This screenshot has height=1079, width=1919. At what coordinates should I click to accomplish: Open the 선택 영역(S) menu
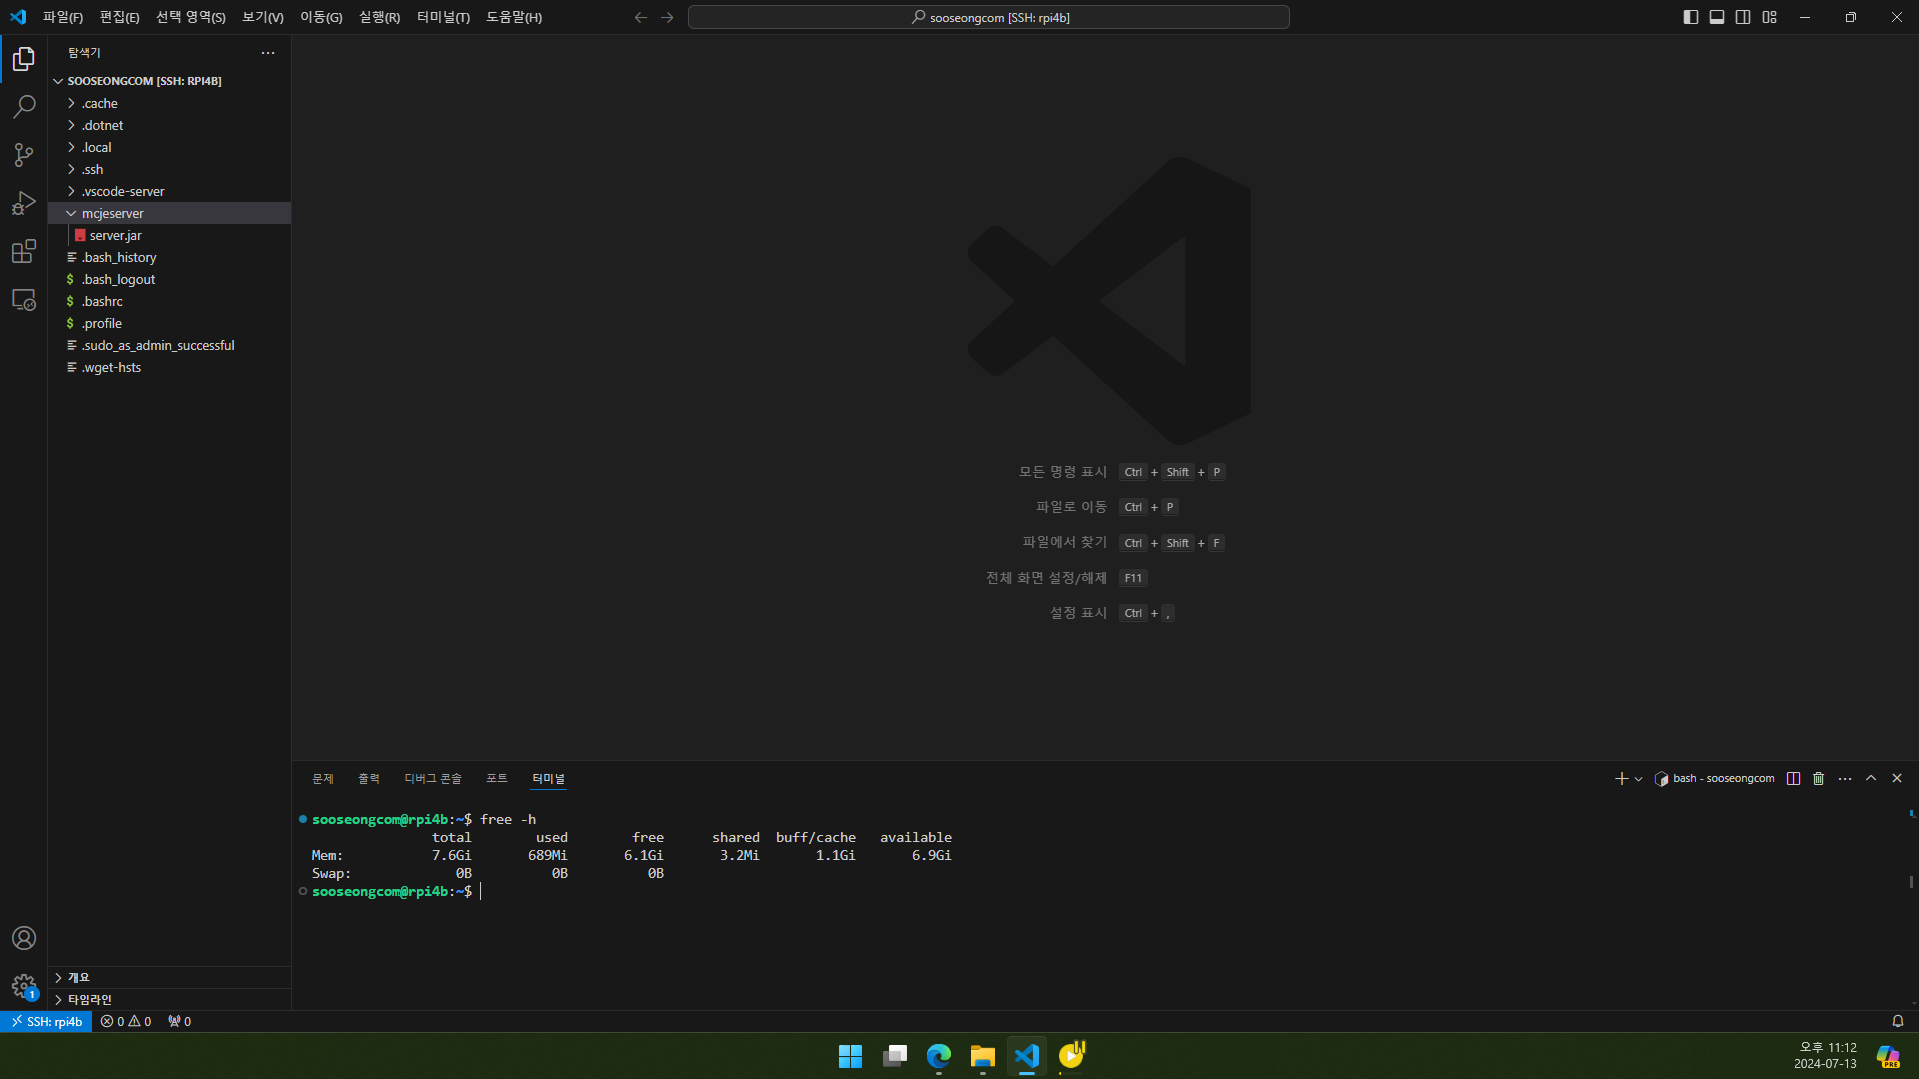[191, 17]
